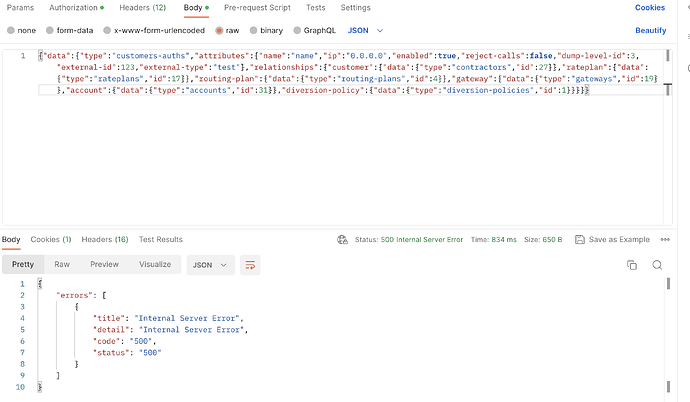
Task: Select the x-www-form-urlencoded option
Action: pos(154,30)
